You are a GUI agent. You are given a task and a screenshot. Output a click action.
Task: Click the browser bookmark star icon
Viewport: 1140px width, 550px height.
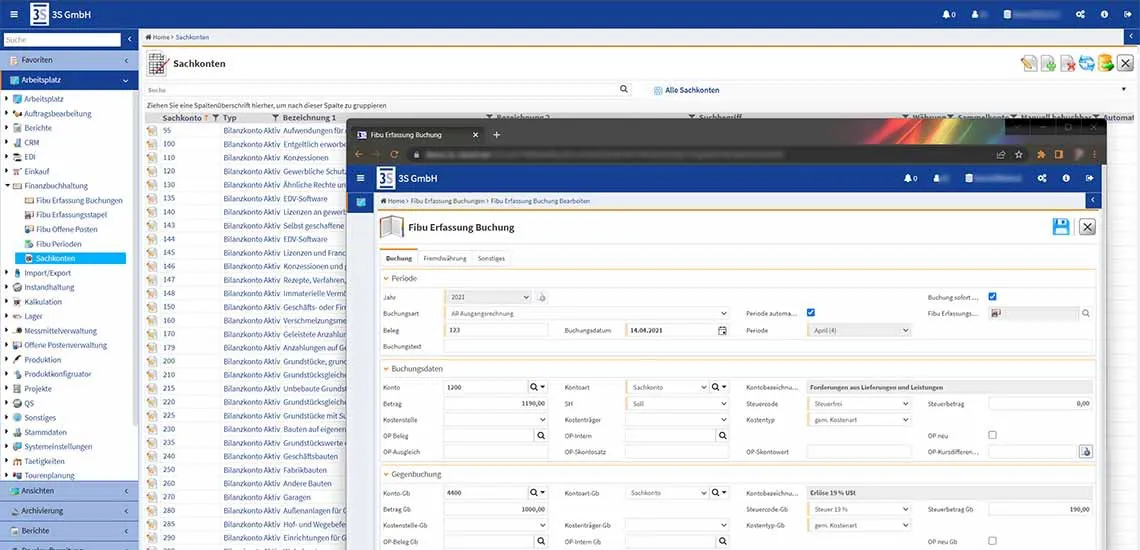coord(1018,154)
